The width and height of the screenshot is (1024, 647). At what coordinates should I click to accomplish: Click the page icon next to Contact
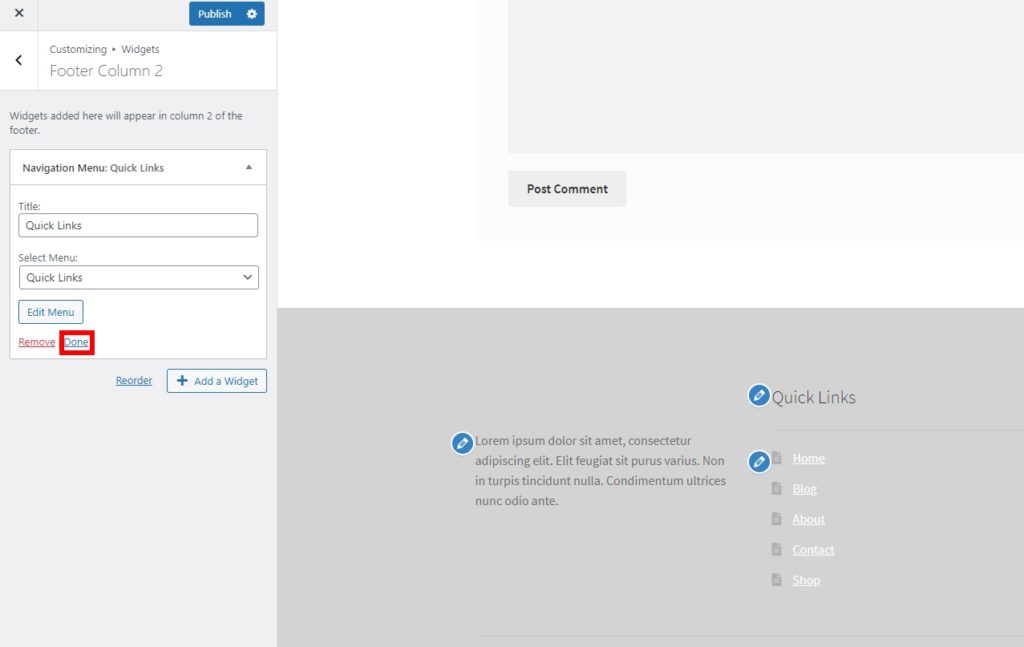click(776, 549)
